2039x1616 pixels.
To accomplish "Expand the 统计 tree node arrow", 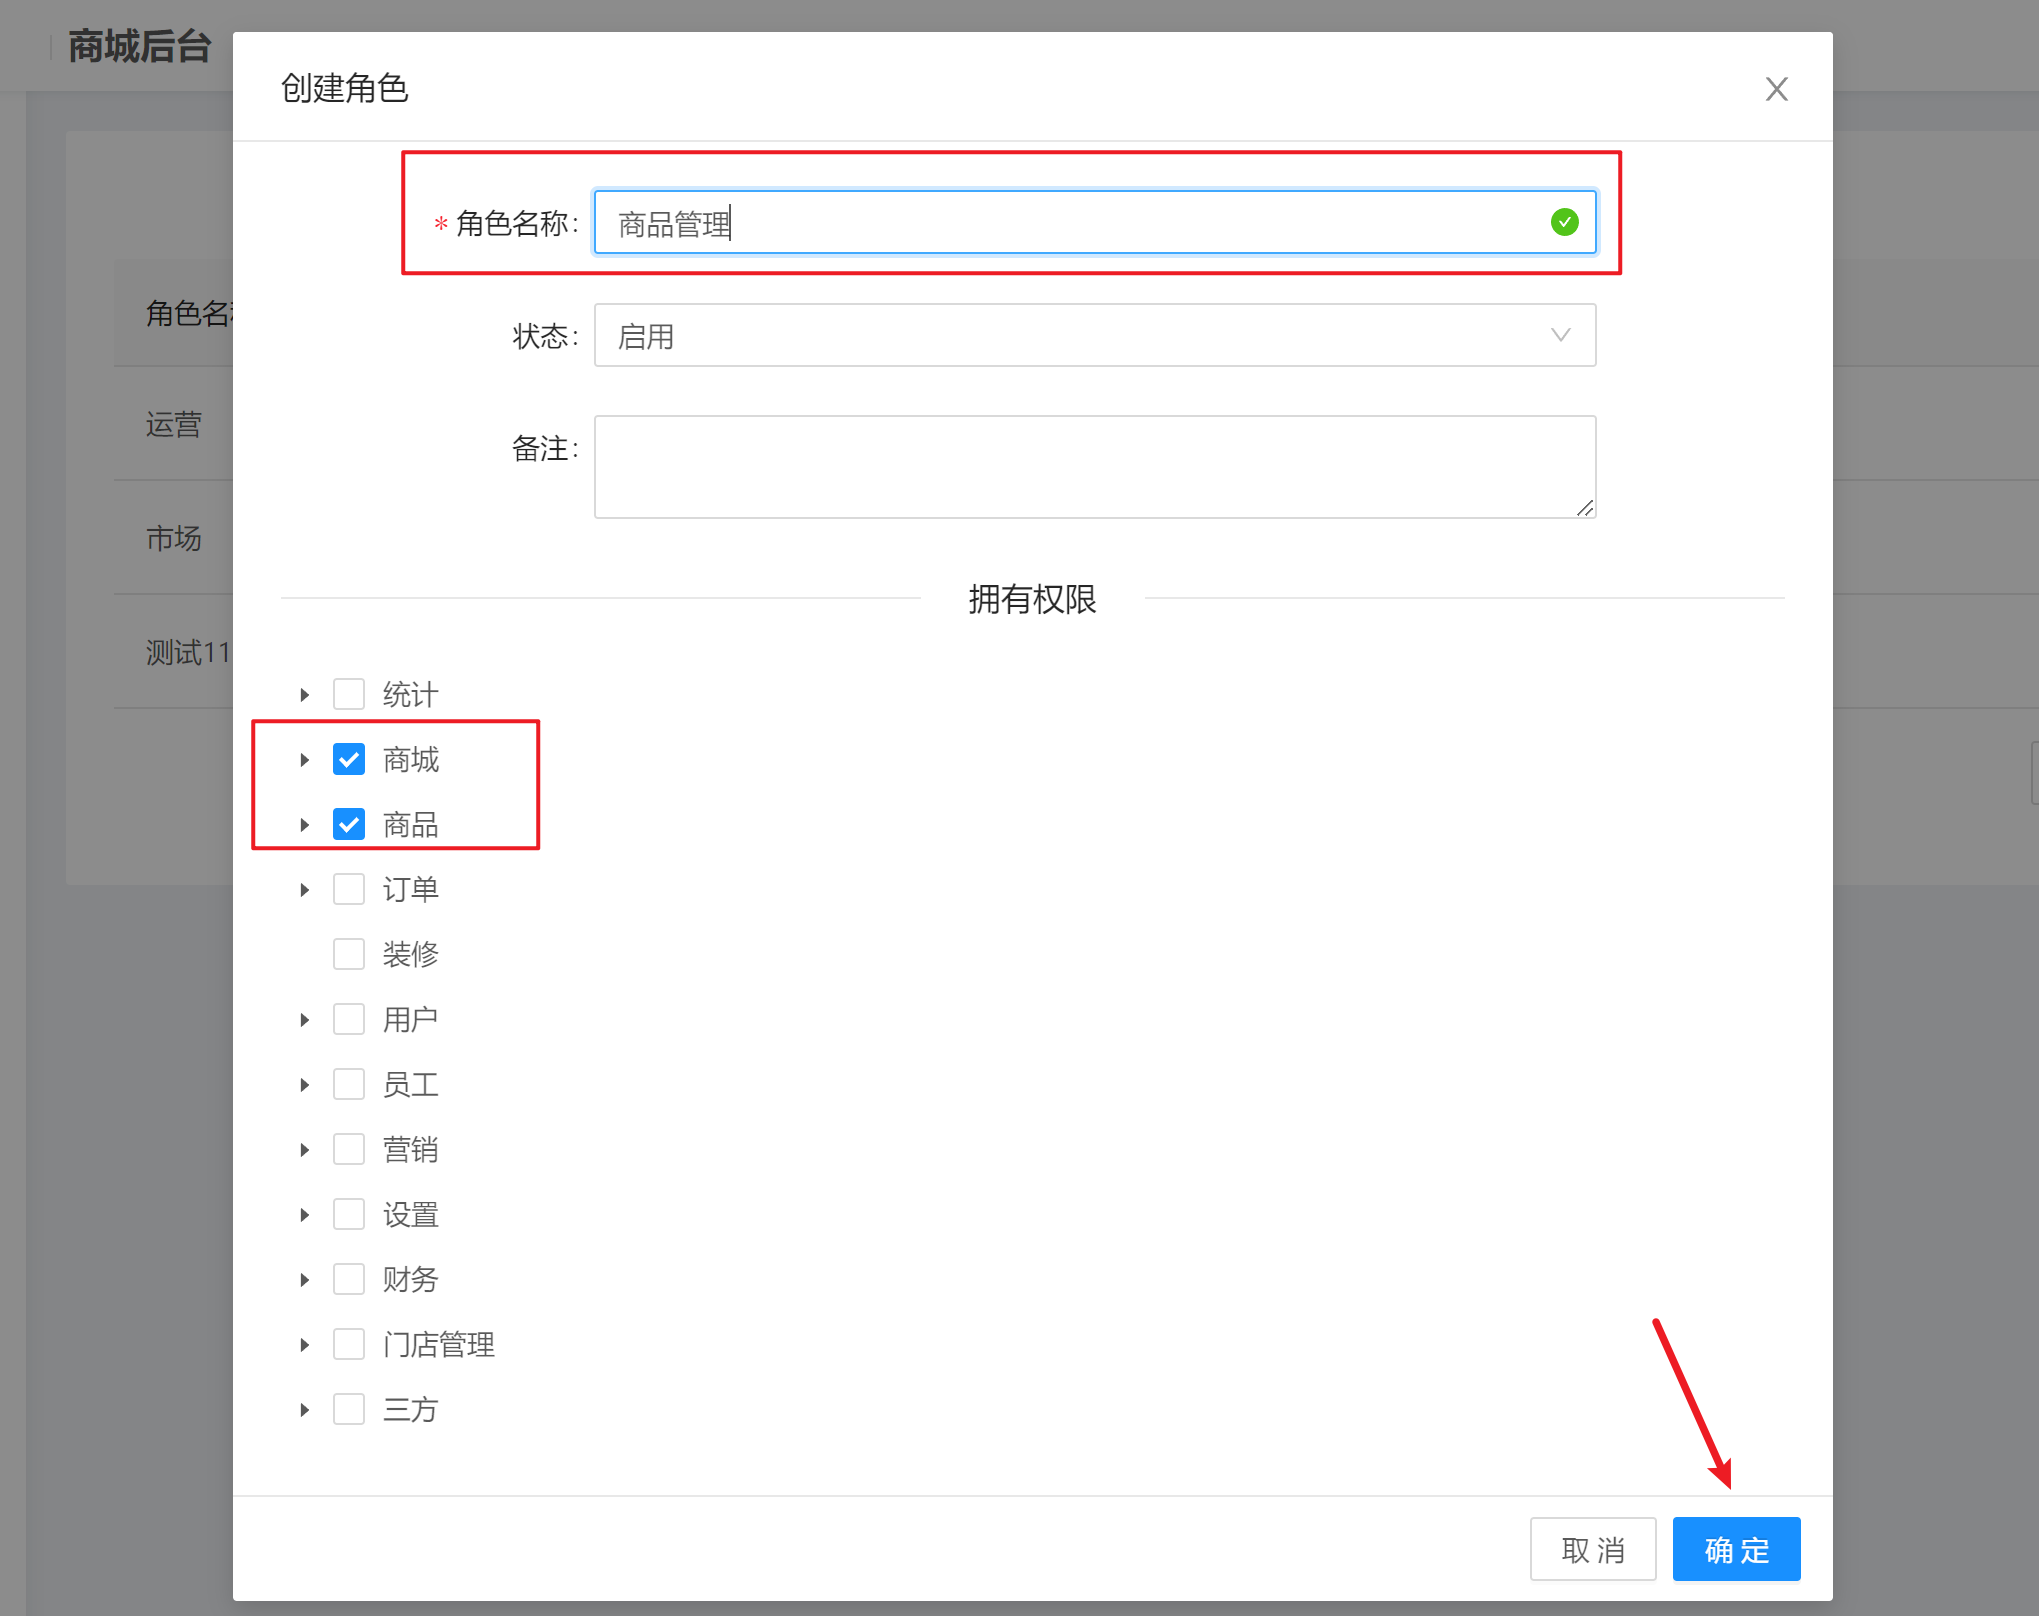I will click(x=305, y=695).
